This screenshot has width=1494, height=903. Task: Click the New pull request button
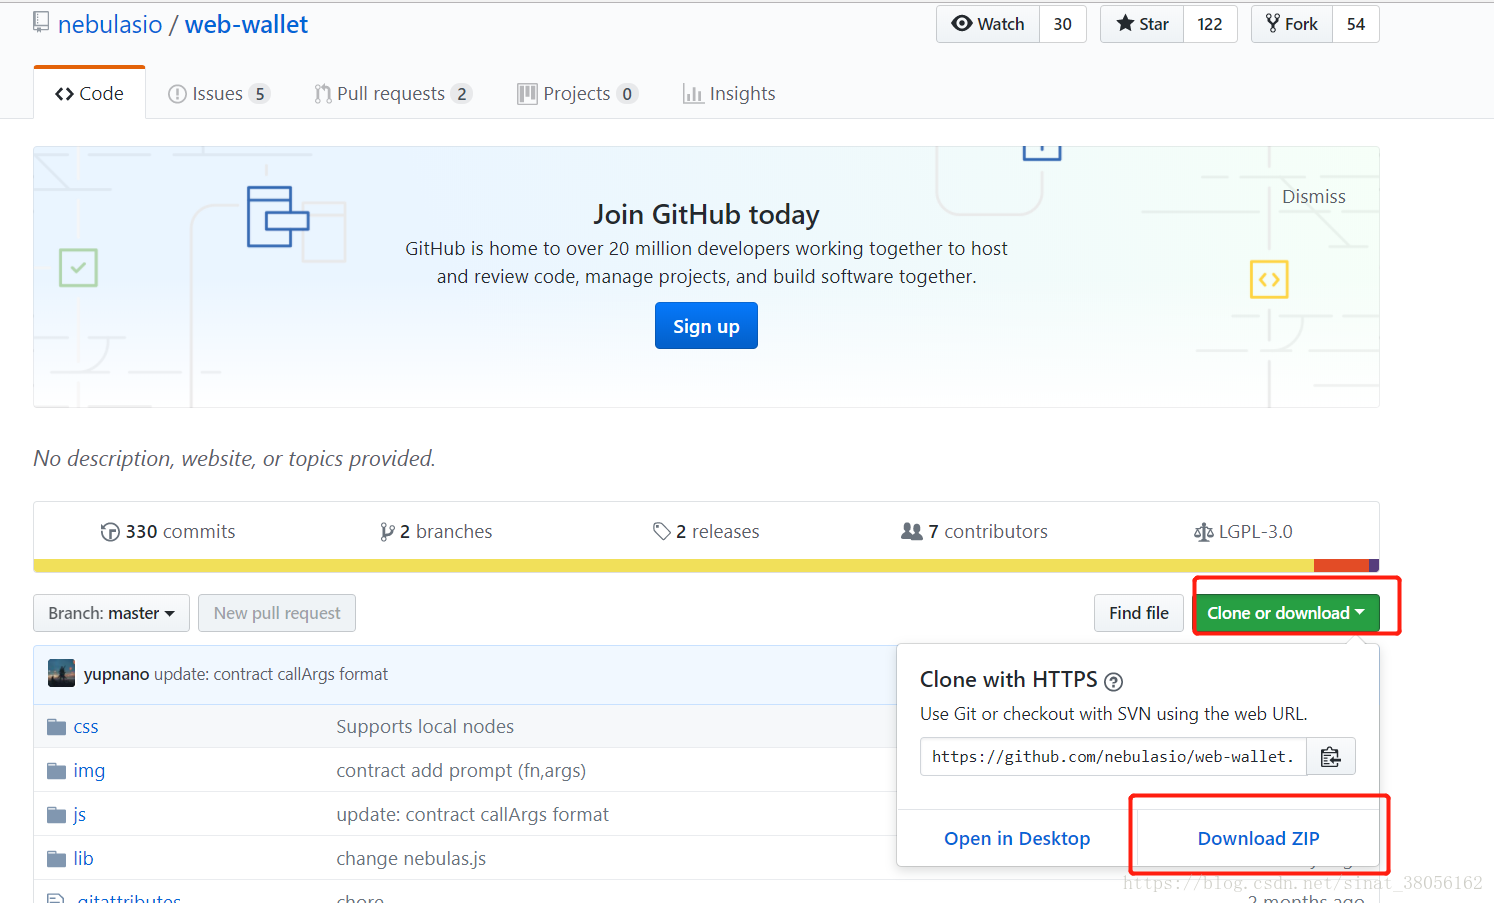pos(277,613)
